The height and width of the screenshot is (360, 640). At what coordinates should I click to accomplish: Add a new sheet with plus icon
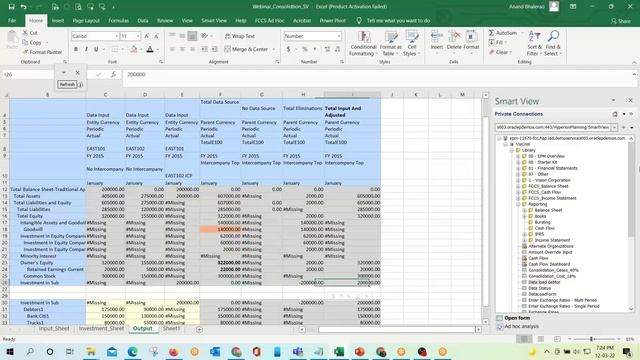pos(199,329)
